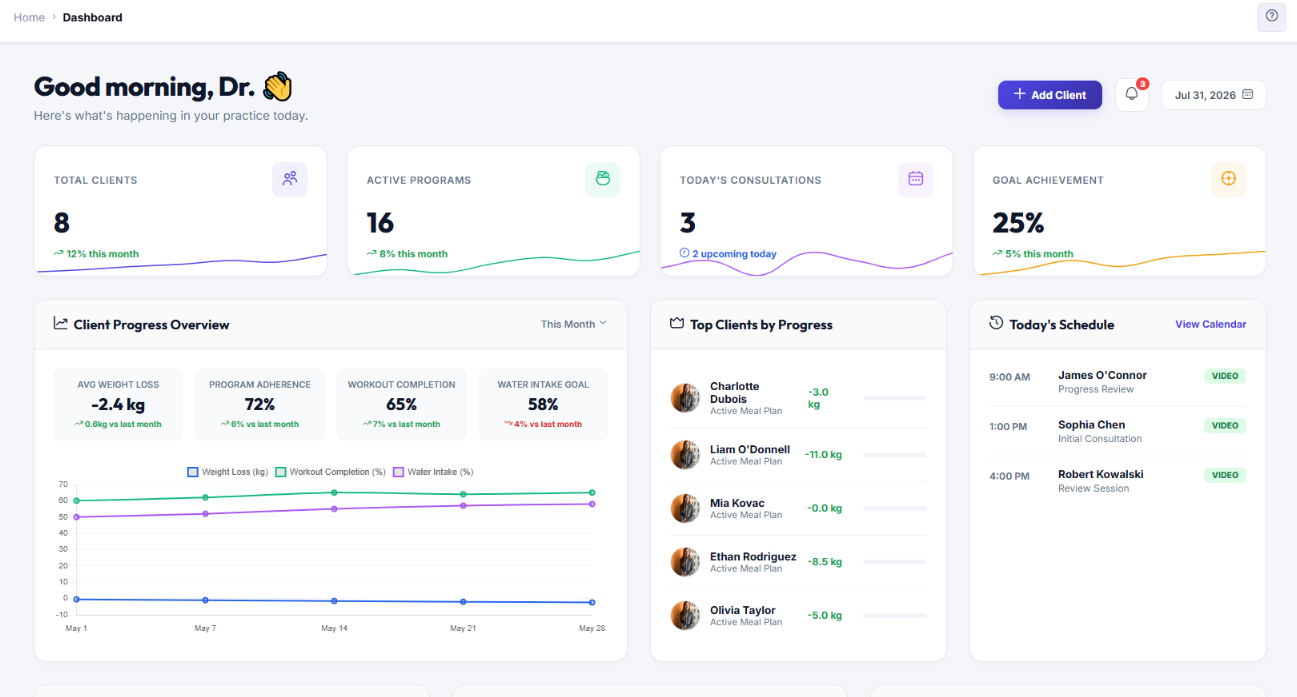Click the Olivia Taylor client name
Screen dimensions: 1297x697
tap(743, 610)
